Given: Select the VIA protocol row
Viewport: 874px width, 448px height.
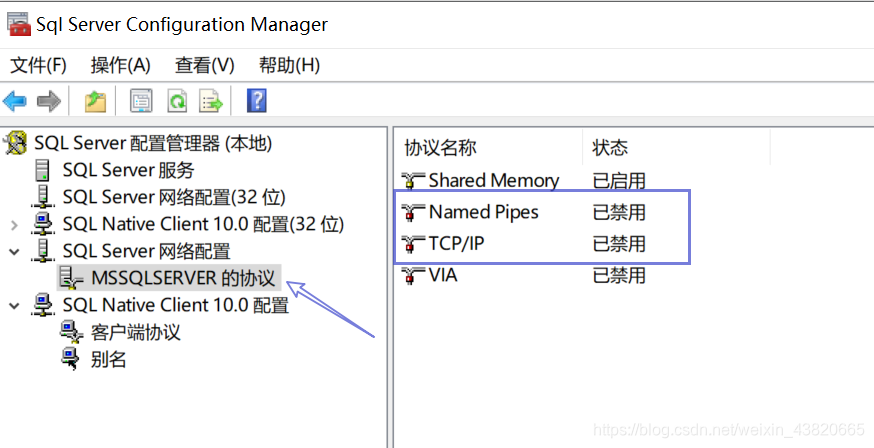Looking at the screenshot, I should click(x=443, y=275).
